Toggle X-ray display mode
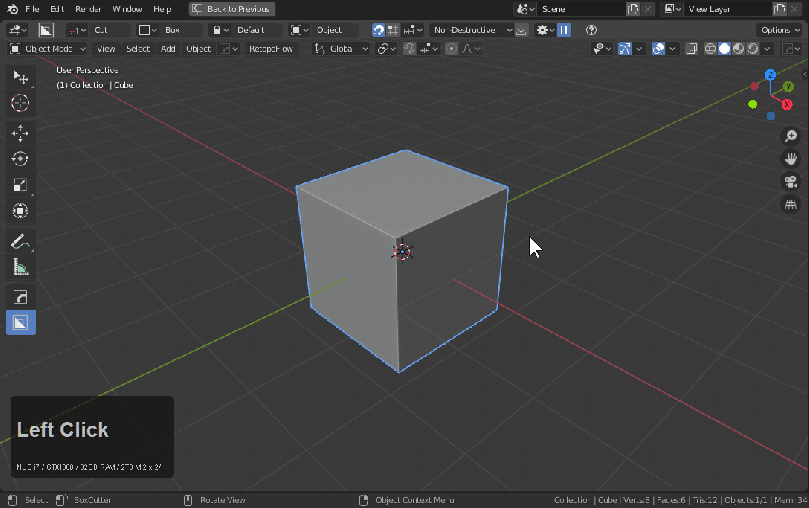The width and height of the screenshot is (809, 508). pyautogui.click(x=691, y=48)
